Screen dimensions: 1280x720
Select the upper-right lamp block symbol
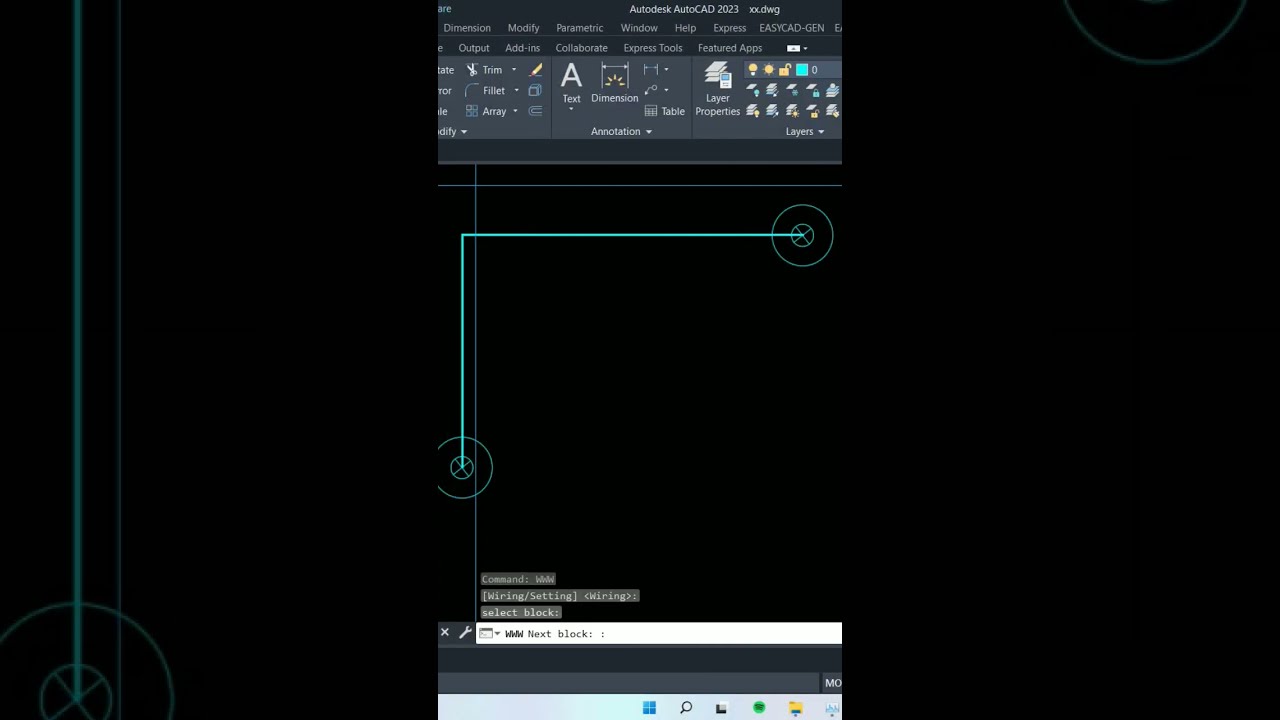(802, 235)
